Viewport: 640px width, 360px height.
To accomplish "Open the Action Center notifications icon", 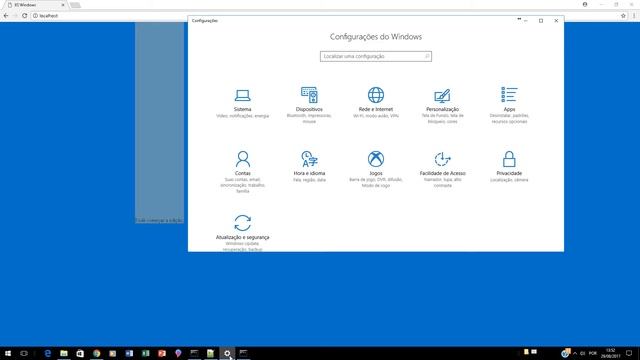I will point(629,353).
